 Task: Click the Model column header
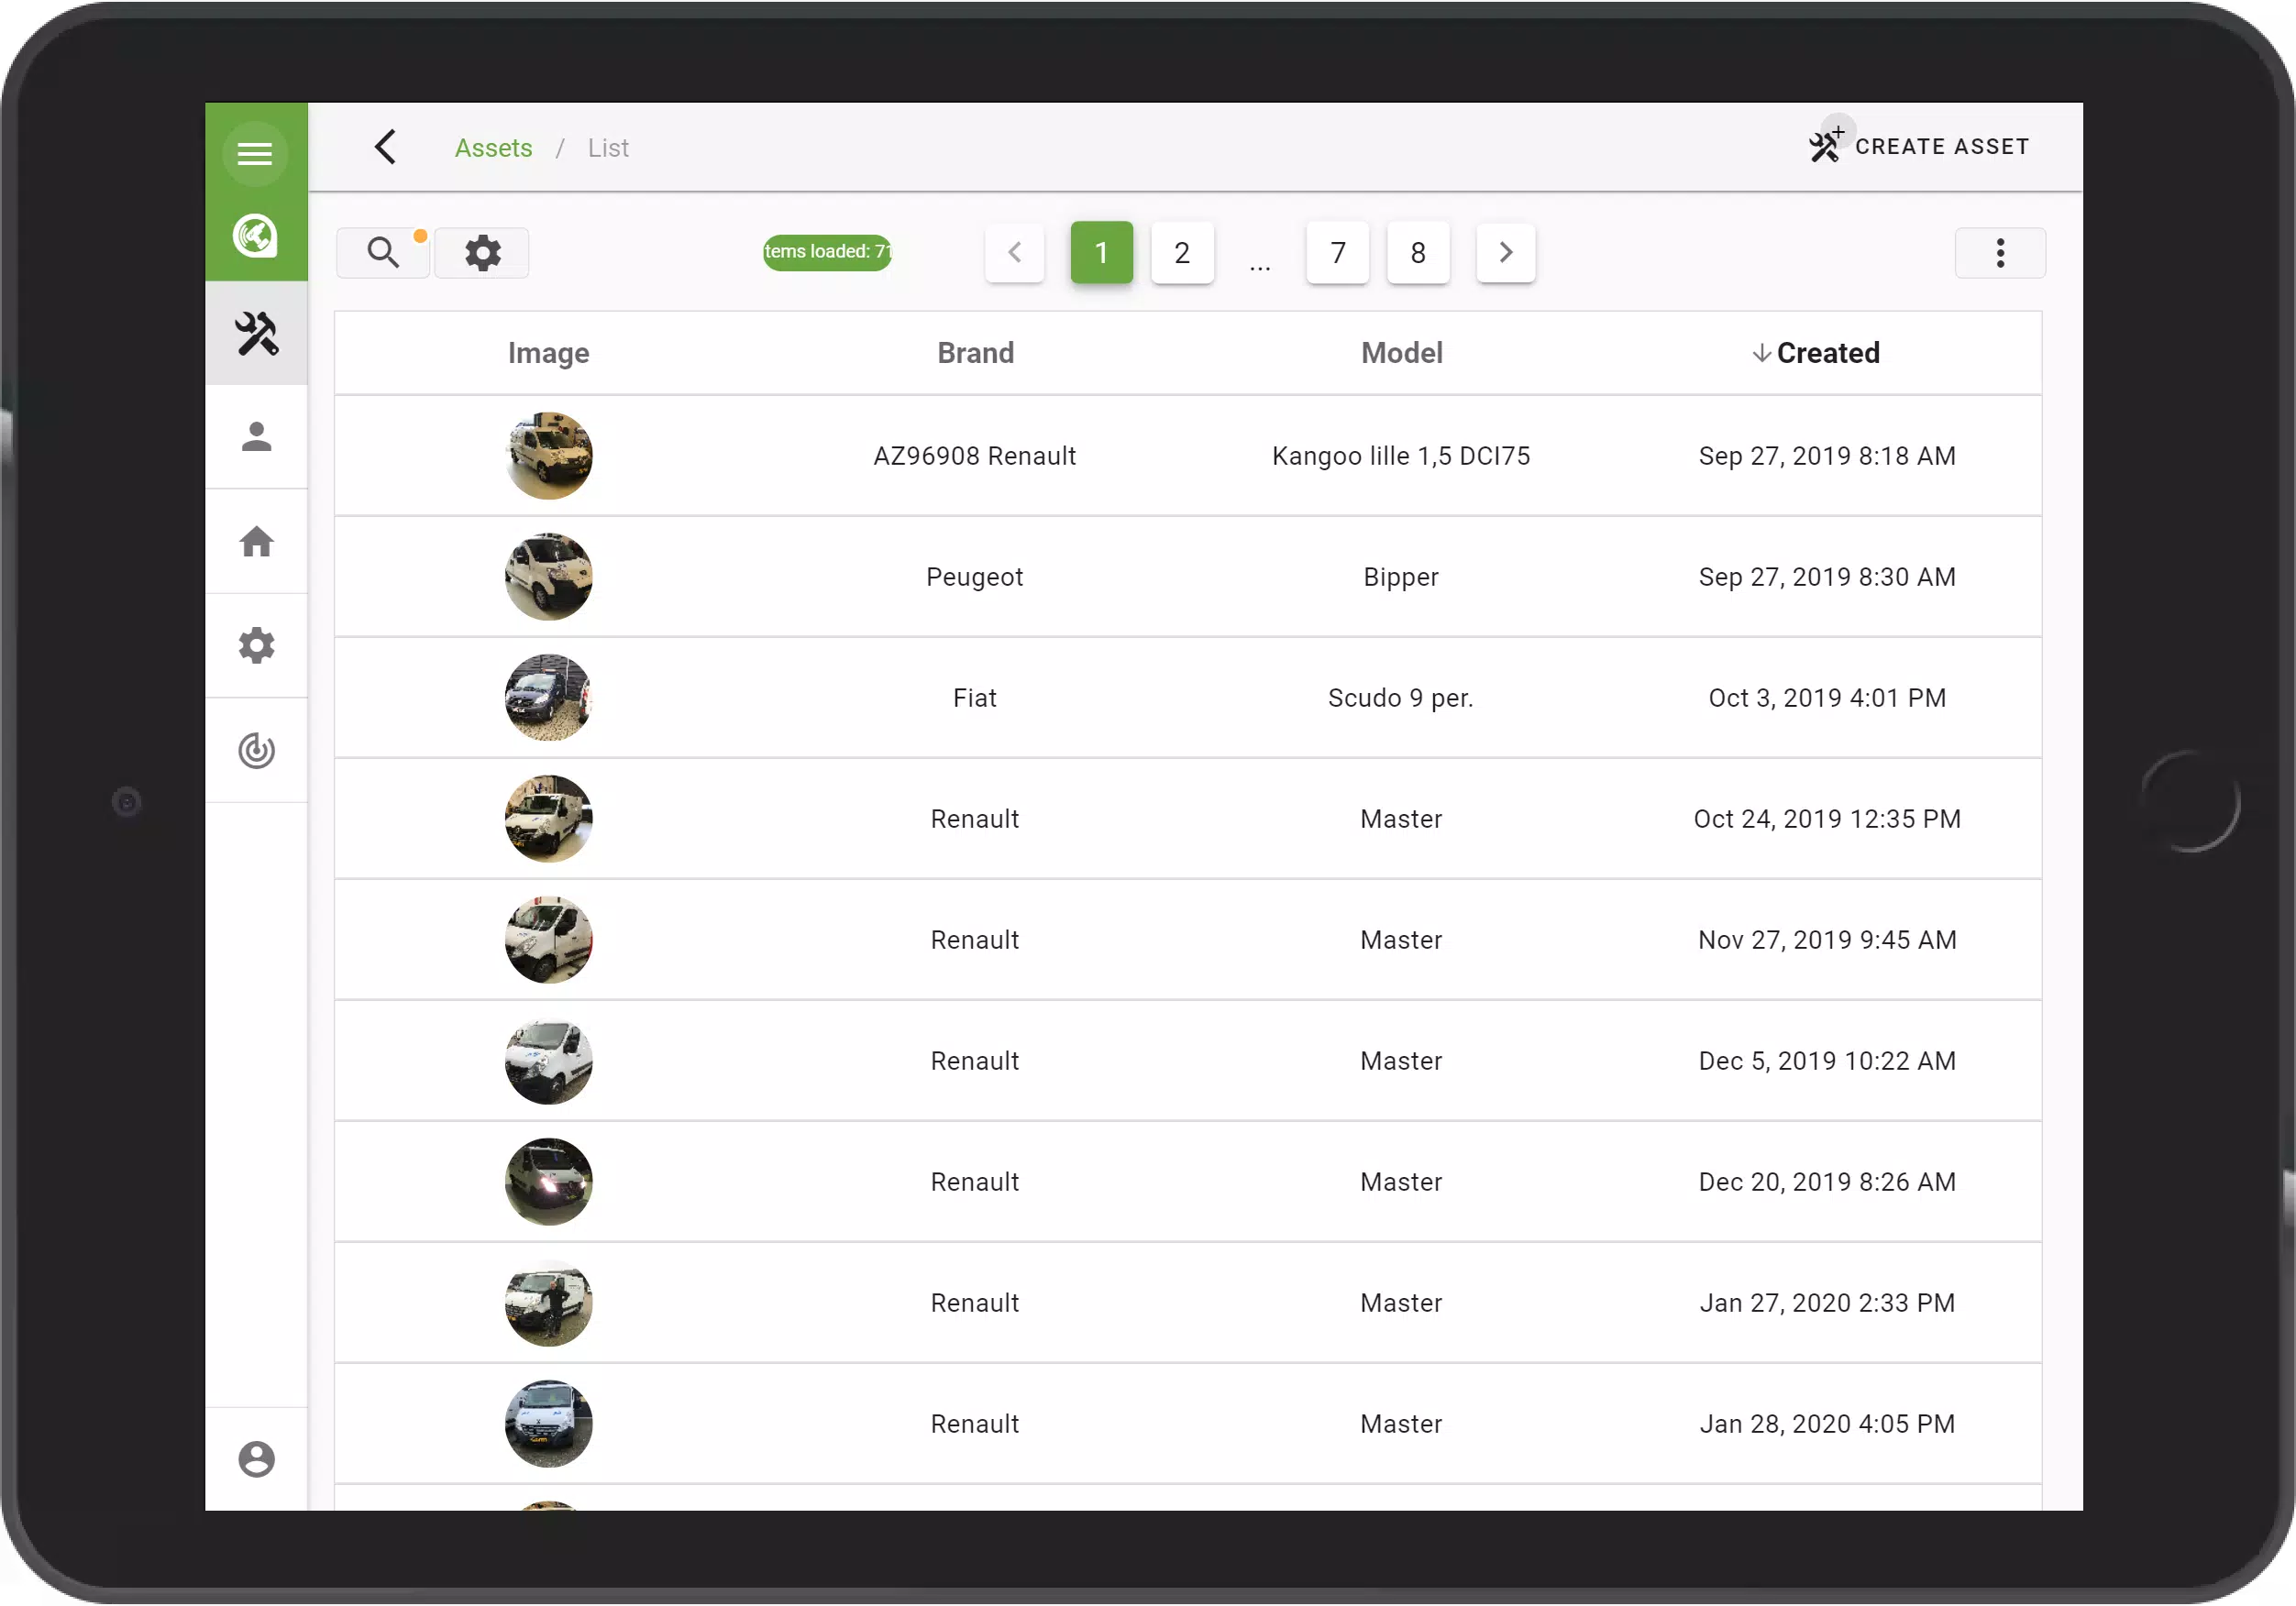1402,353
